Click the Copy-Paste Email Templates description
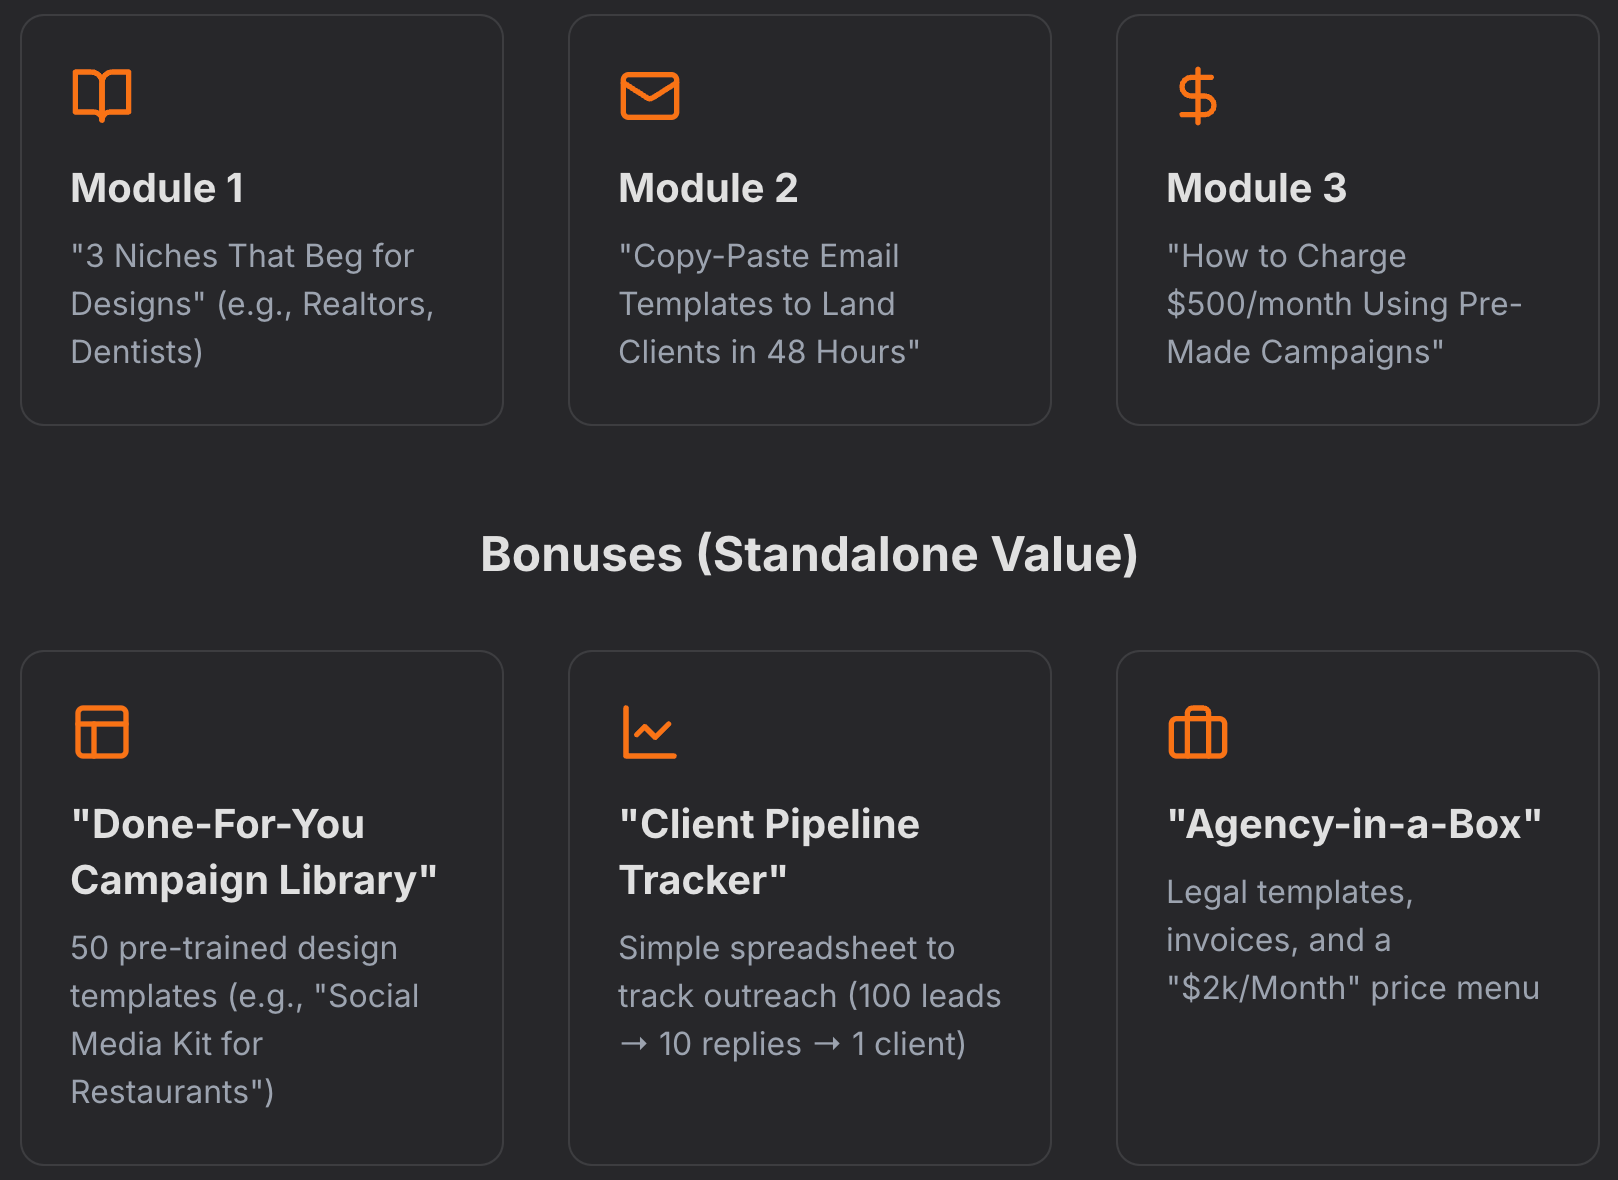 click(x=768, y=303)
